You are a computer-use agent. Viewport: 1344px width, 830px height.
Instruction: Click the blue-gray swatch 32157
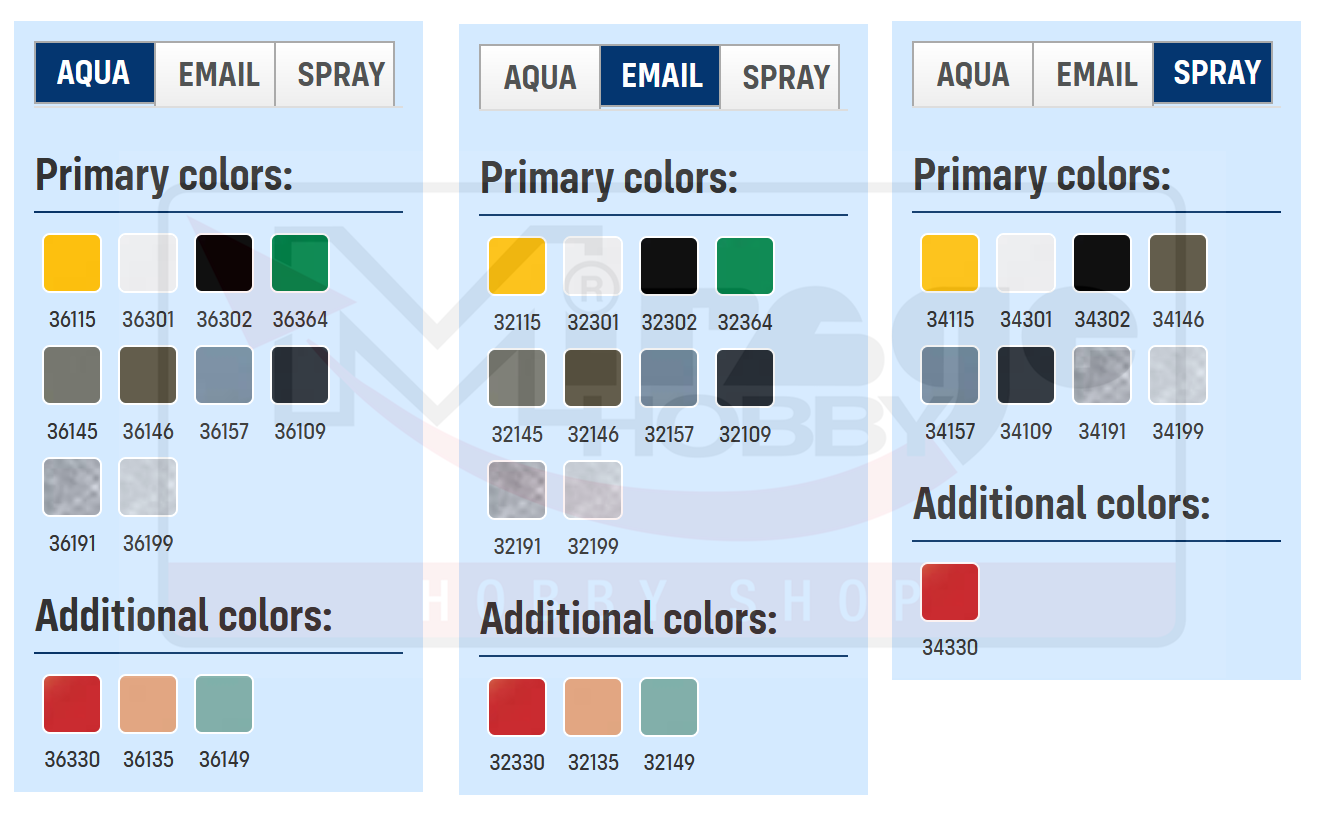669,378
